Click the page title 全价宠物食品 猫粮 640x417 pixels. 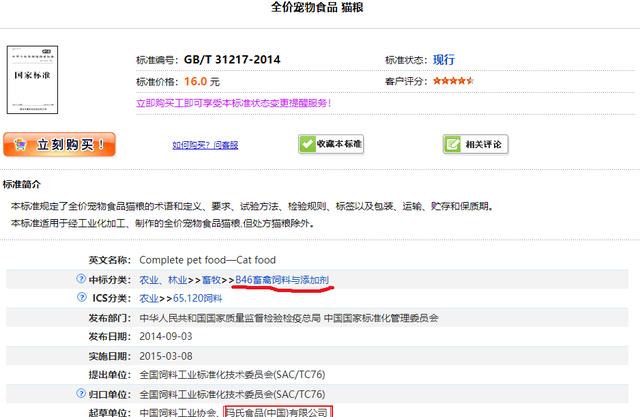[317, 7]
